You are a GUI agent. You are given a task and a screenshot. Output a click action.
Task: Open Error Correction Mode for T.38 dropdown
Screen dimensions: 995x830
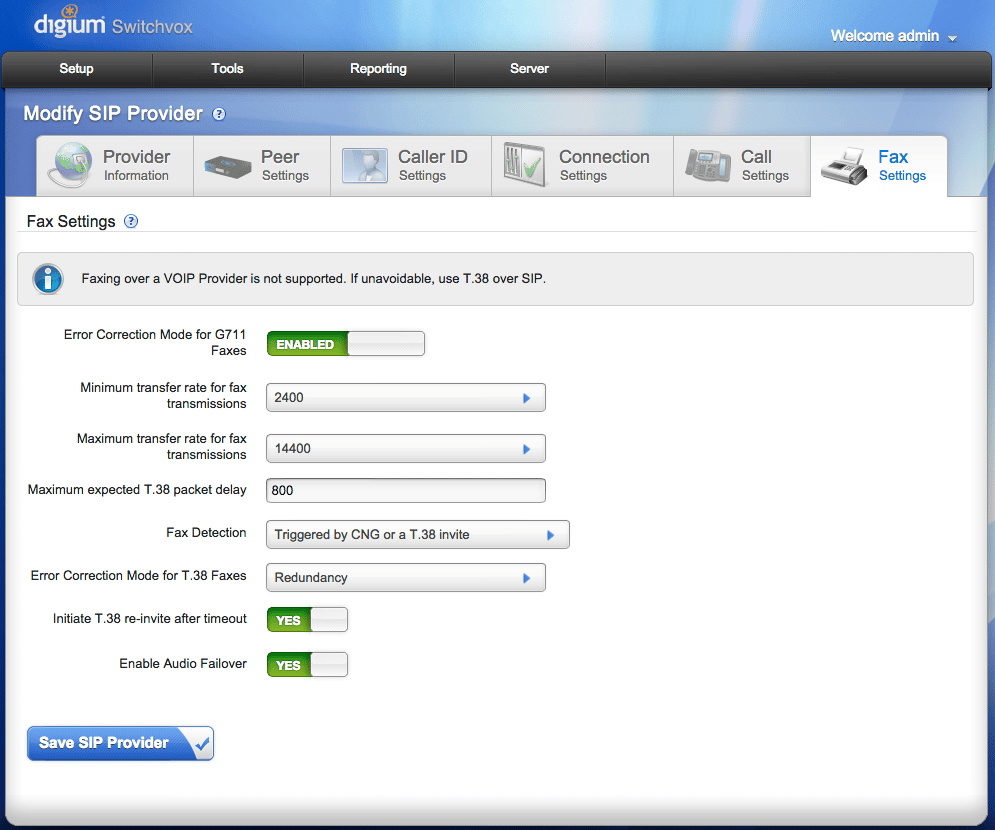tap(405, 578)
